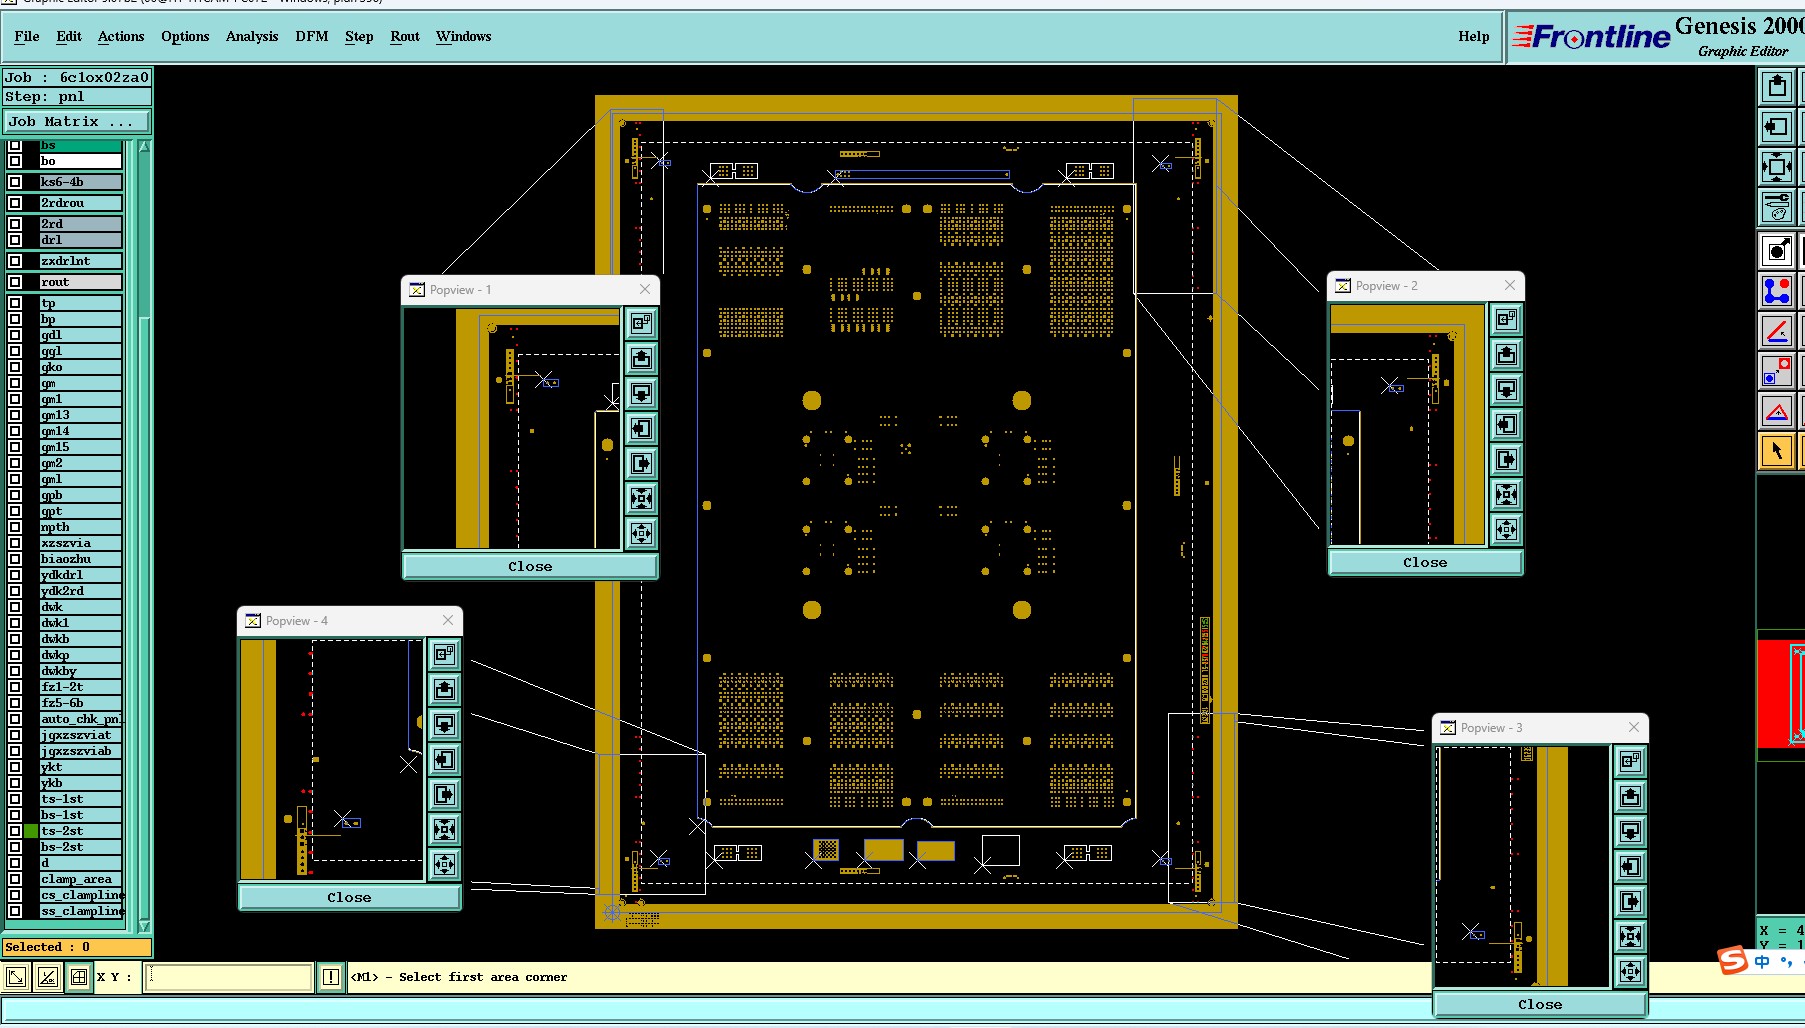The image size is (1805, 1028).
Task: Open the wrench and palette settings icon
Action: 1777,207
